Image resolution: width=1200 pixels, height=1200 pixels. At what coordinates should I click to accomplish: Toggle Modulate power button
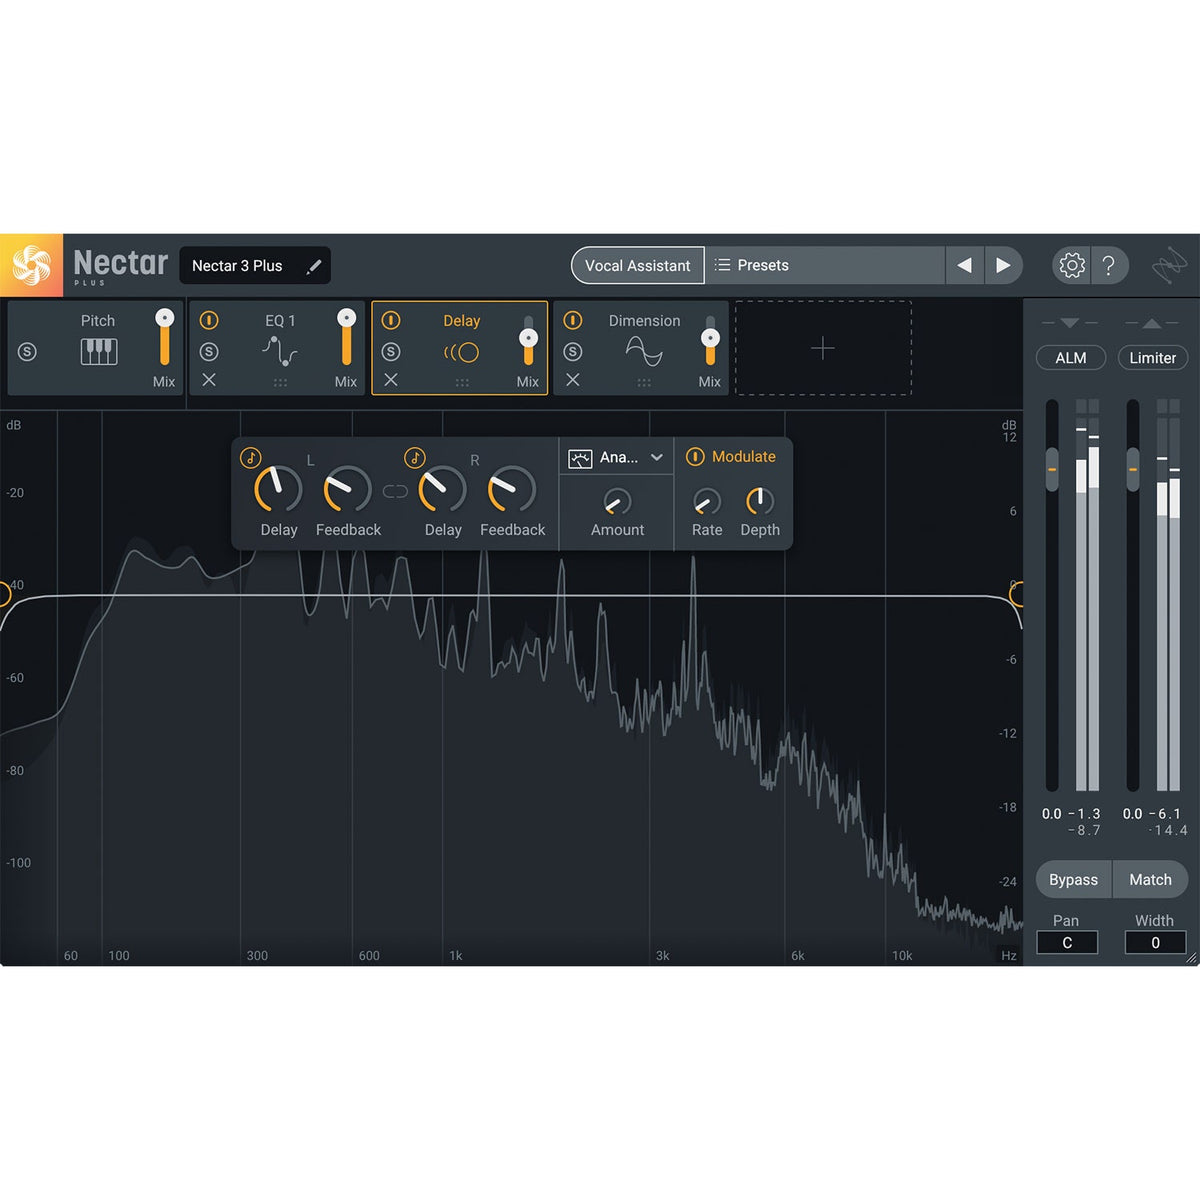coord(695,457)
